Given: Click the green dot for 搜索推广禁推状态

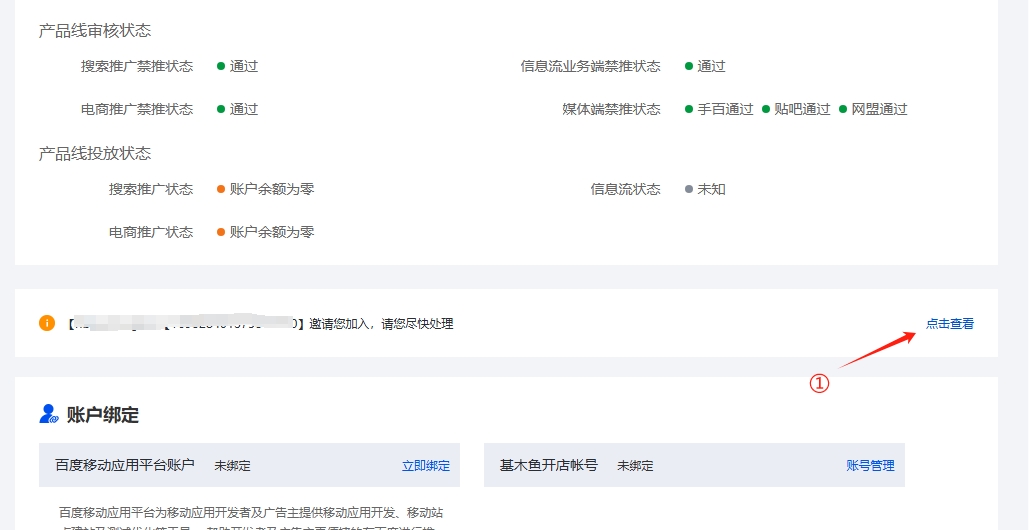Looking at the screenshot, I should [x=221, y=66].
